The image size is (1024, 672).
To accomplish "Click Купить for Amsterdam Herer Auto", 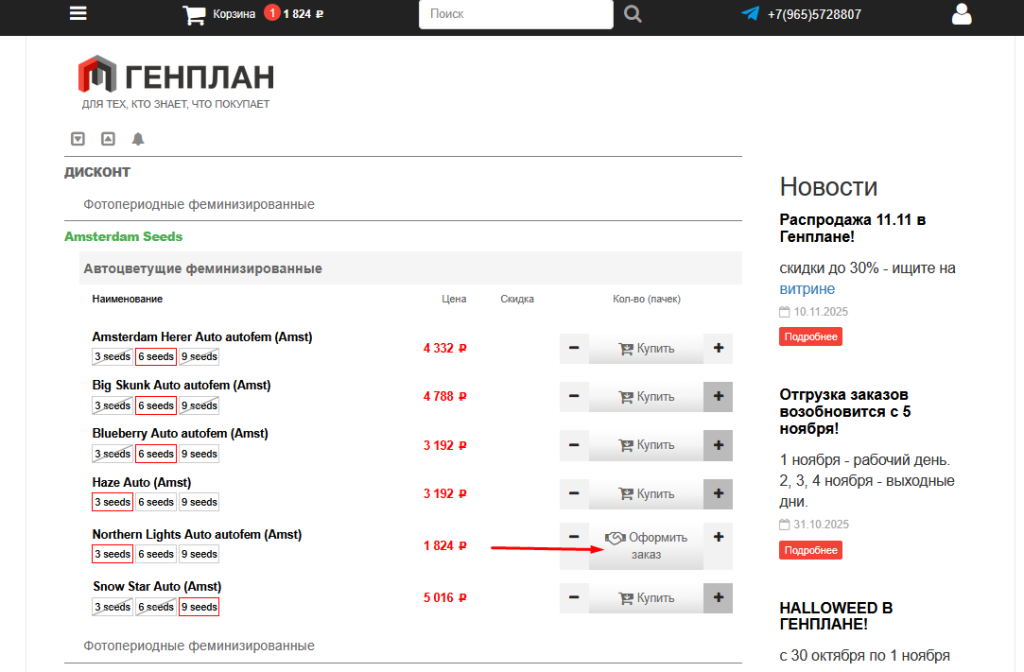I will 646,349.
